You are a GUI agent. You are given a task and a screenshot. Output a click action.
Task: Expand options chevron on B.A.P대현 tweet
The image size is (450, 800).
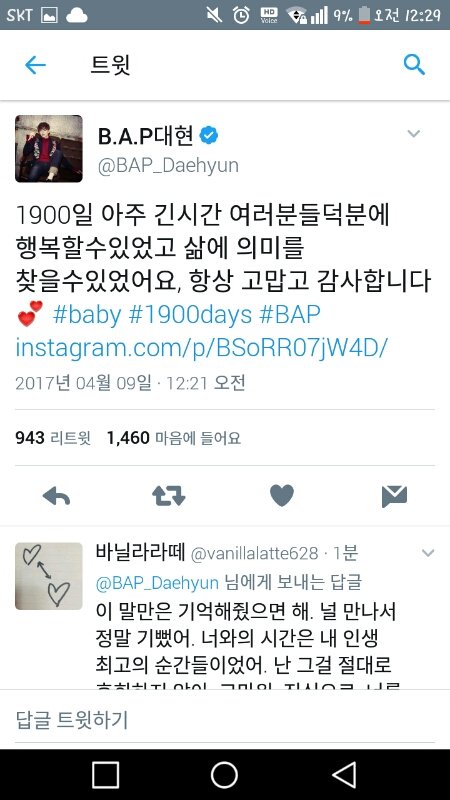[x=413, y=134]
